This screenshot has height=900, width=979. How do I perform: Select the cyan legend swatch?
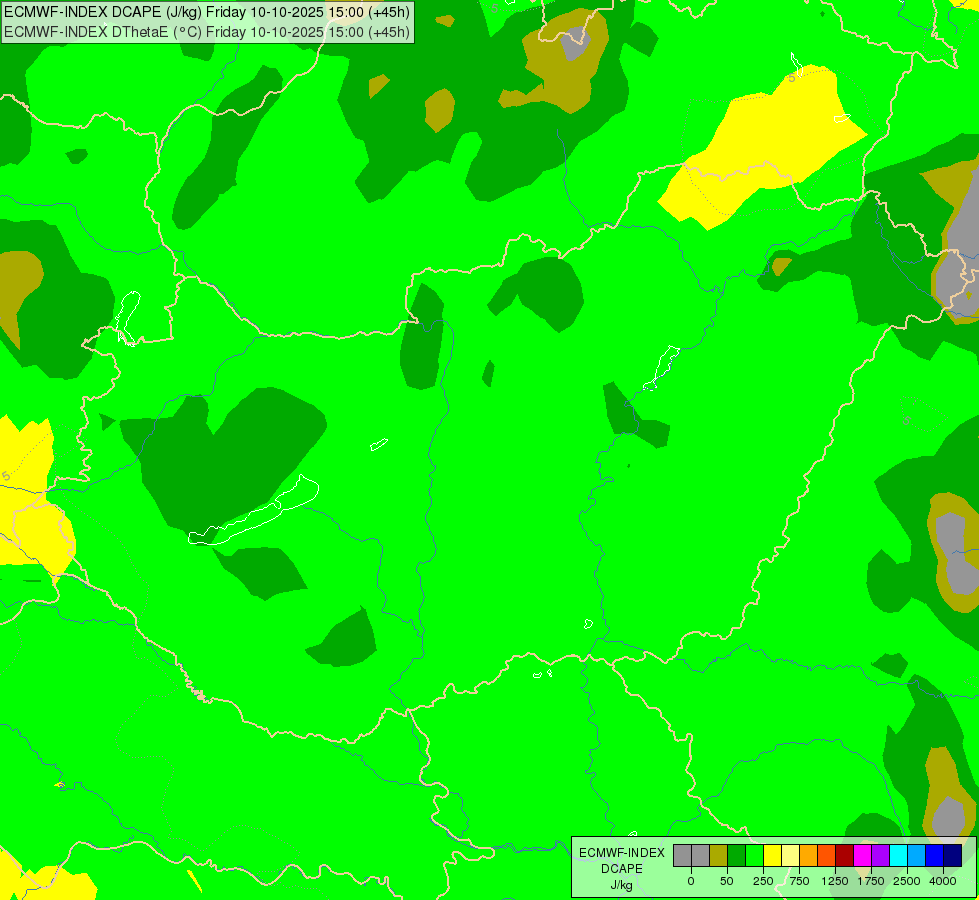tap(898, 856)
